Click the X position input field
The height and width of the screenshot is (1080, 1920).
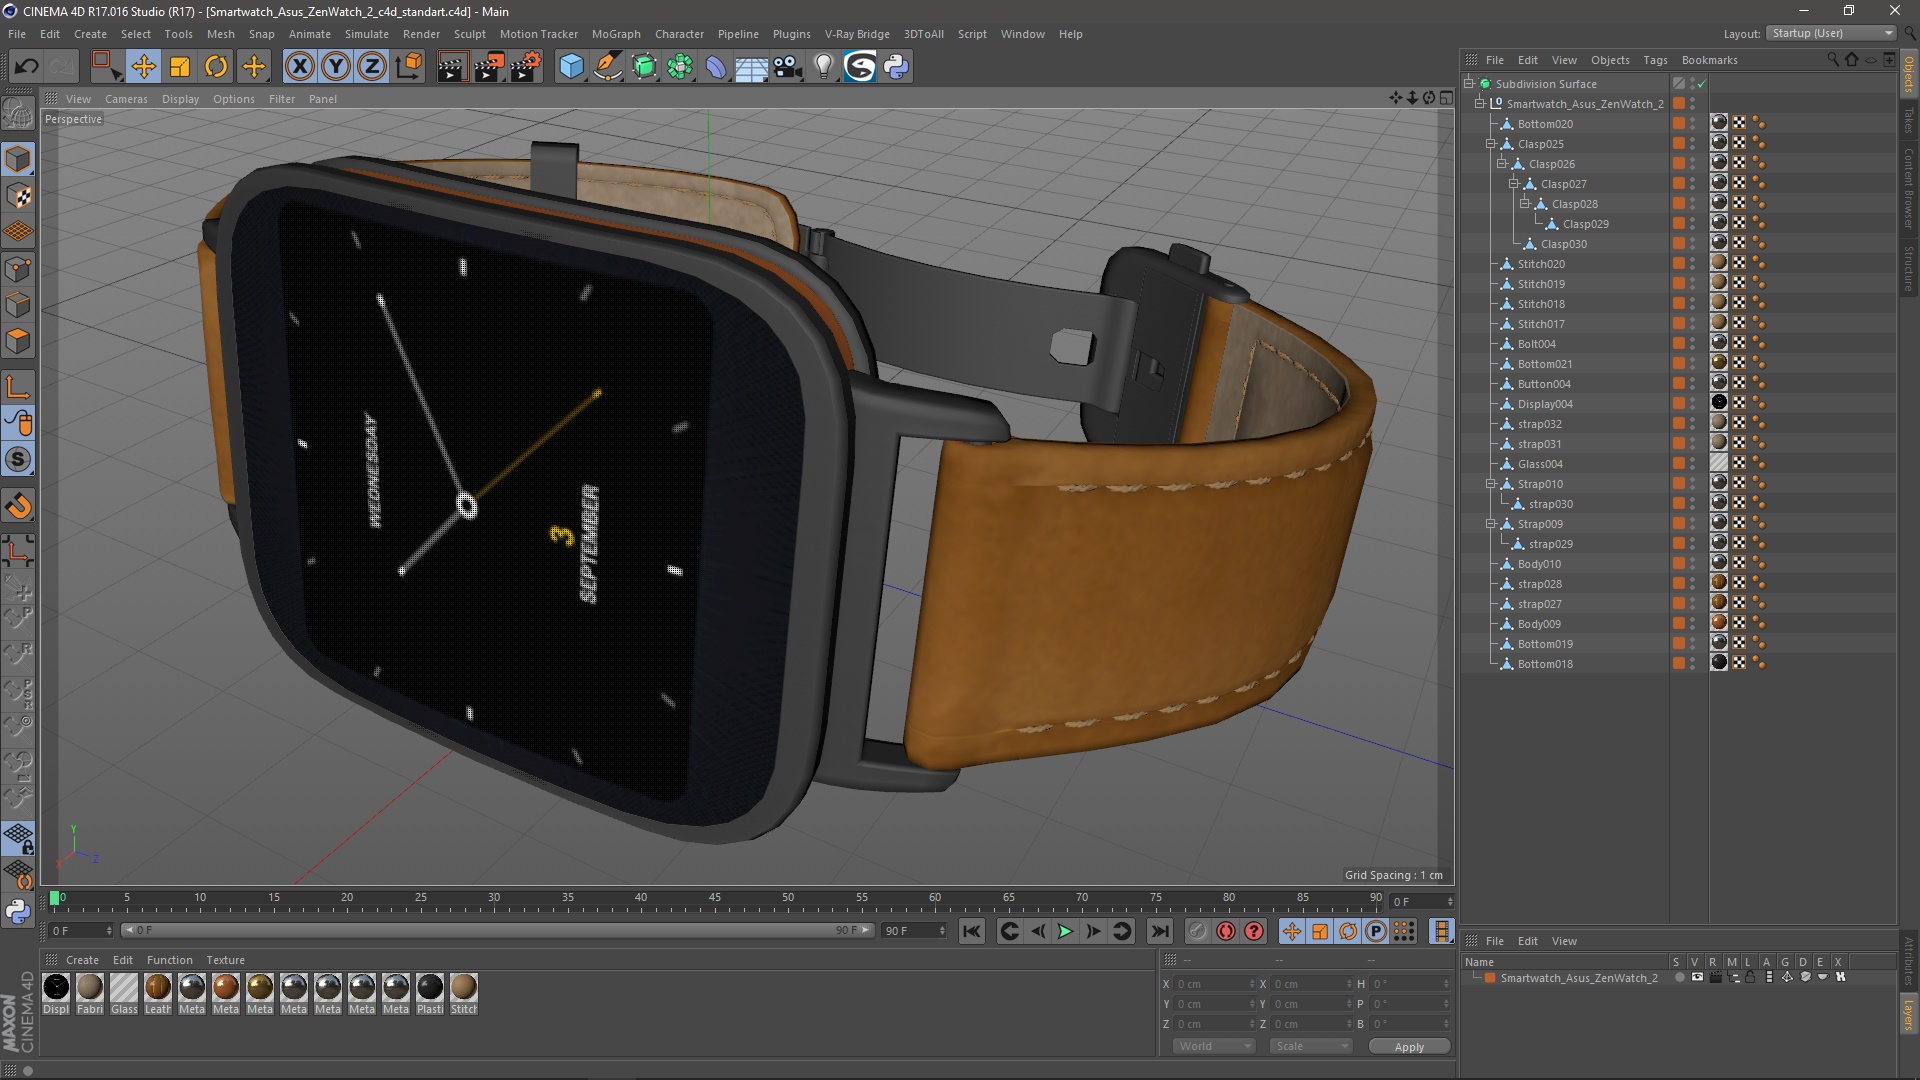pyautogui.click(x=1215, y=984)
